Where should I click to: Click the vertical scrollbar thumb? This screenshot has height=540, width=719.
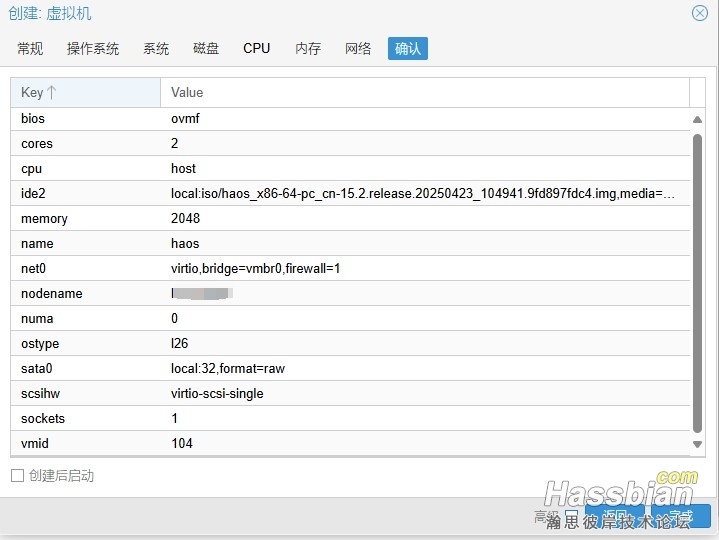click(x=697, y=283)
